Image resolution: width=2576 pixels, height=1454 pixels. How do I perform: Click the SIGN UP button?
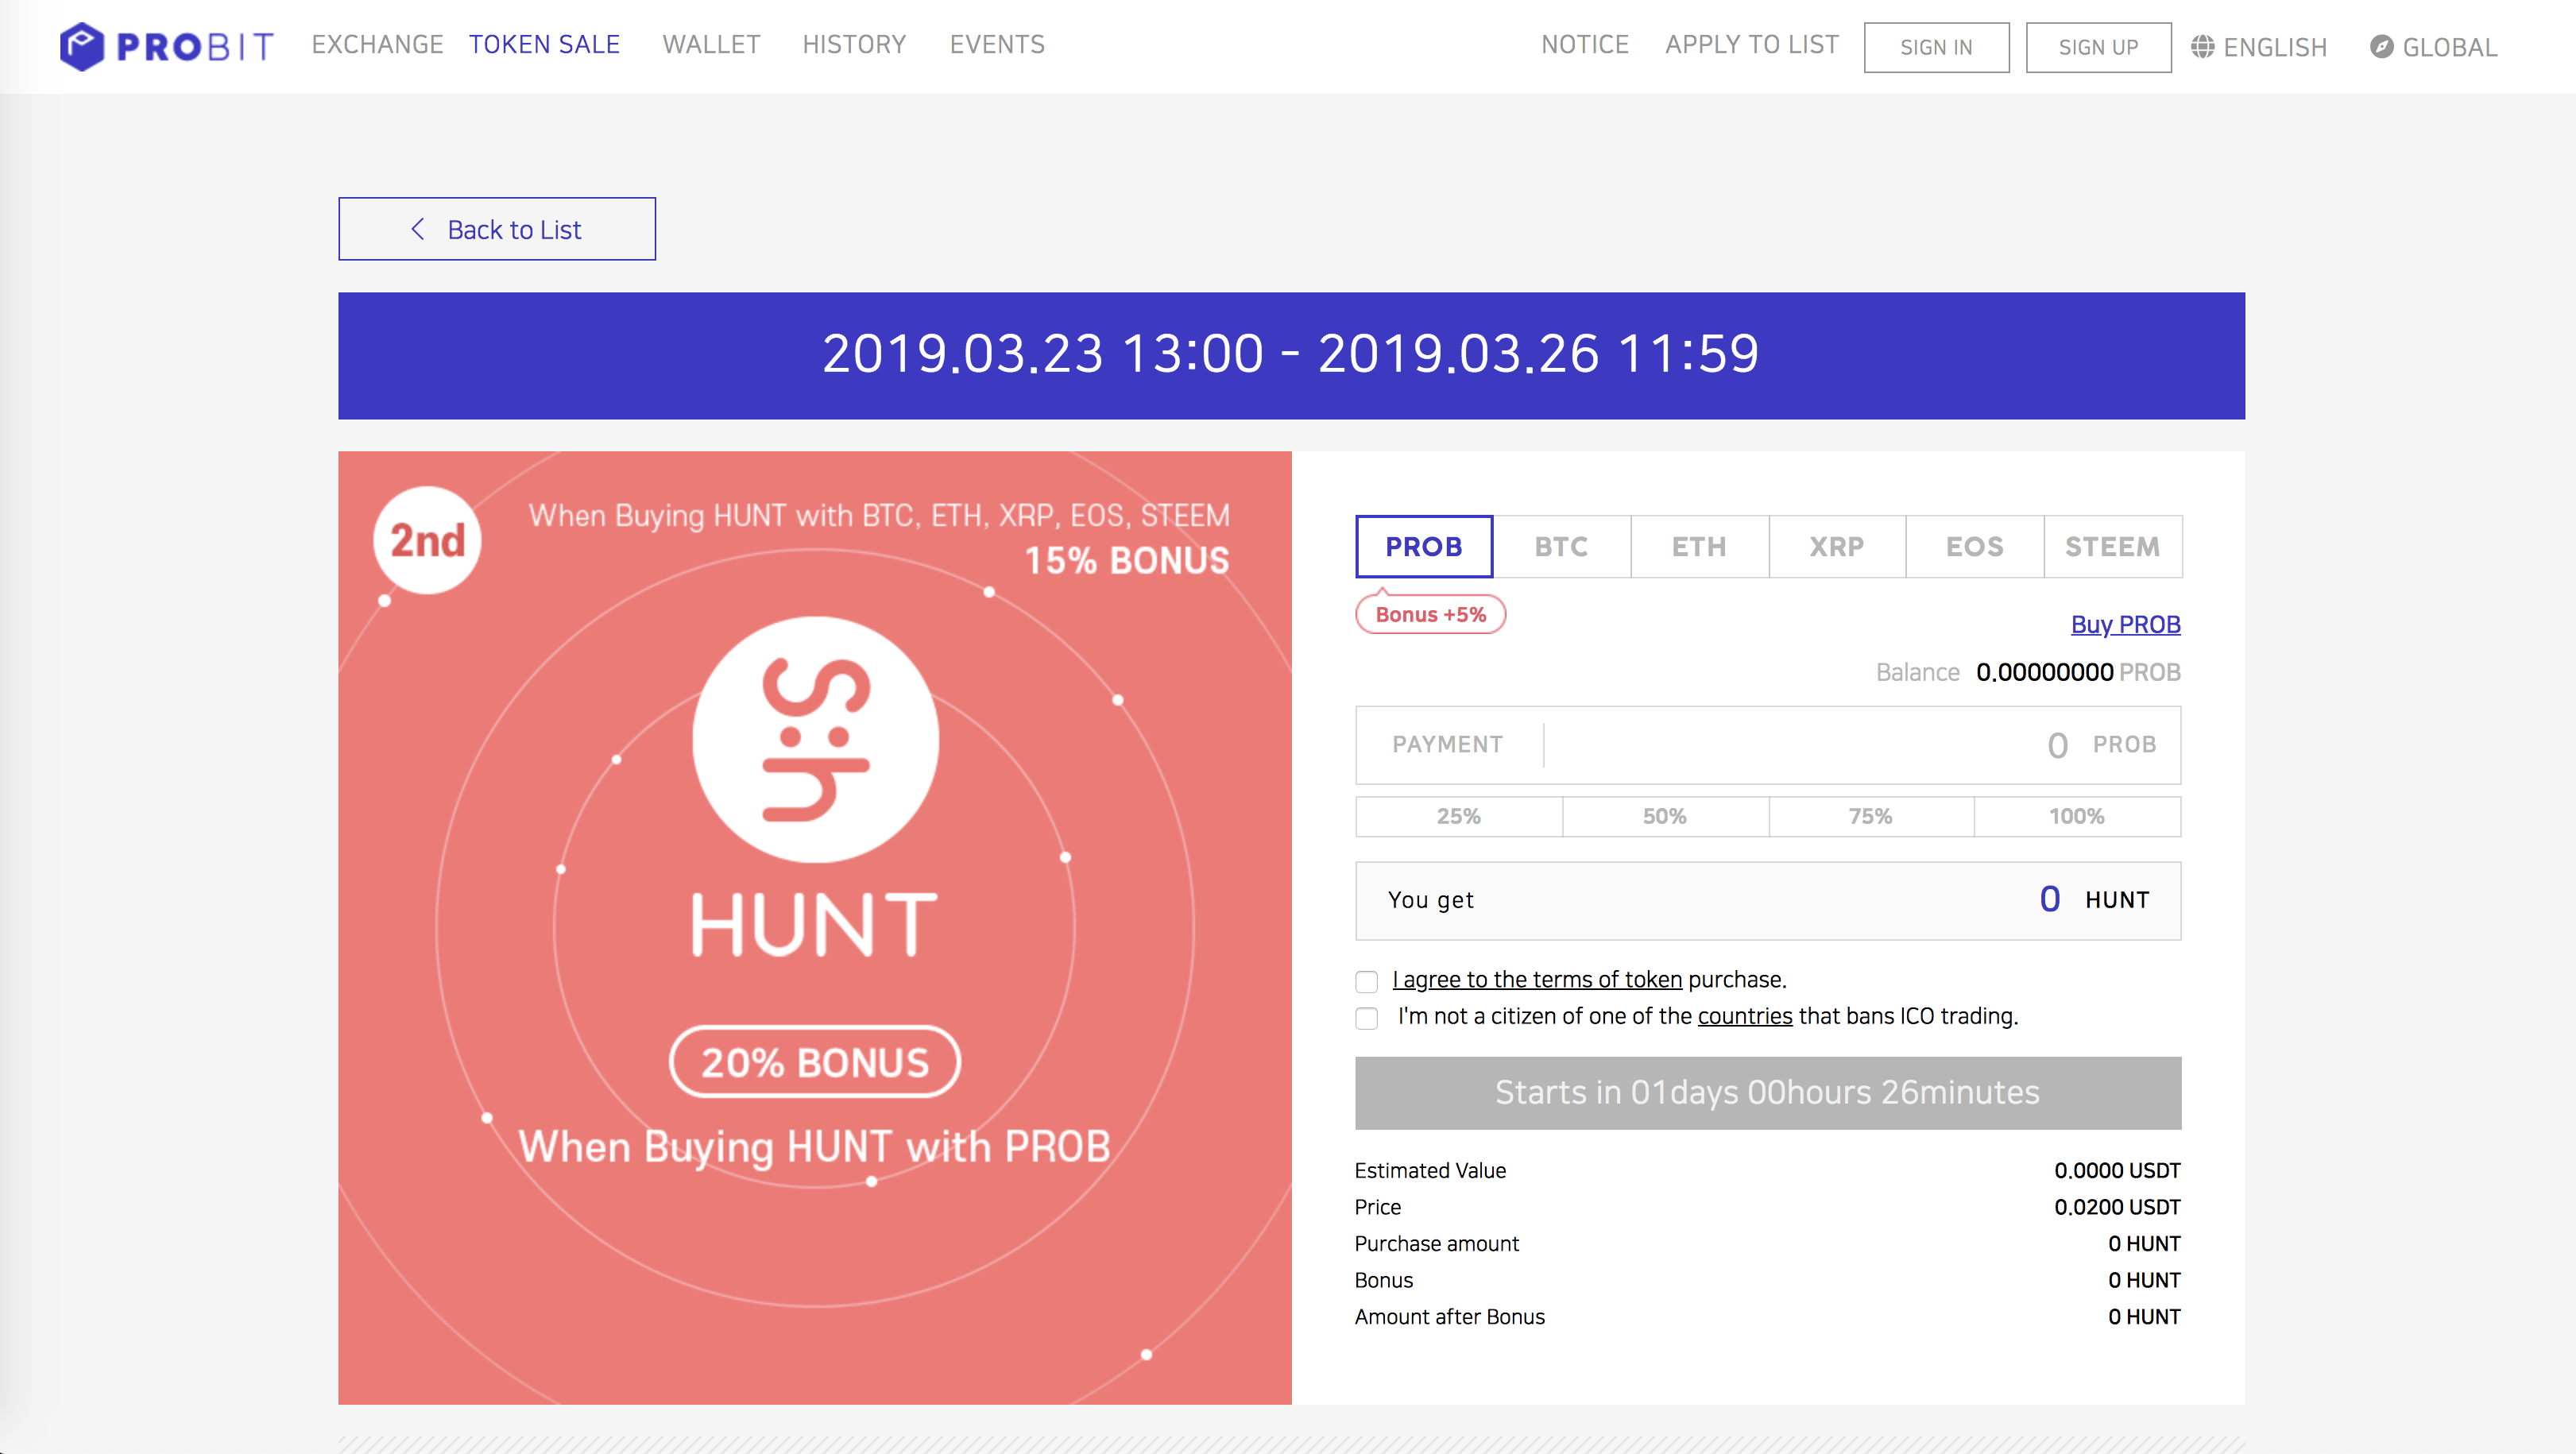pos(2098,47)
